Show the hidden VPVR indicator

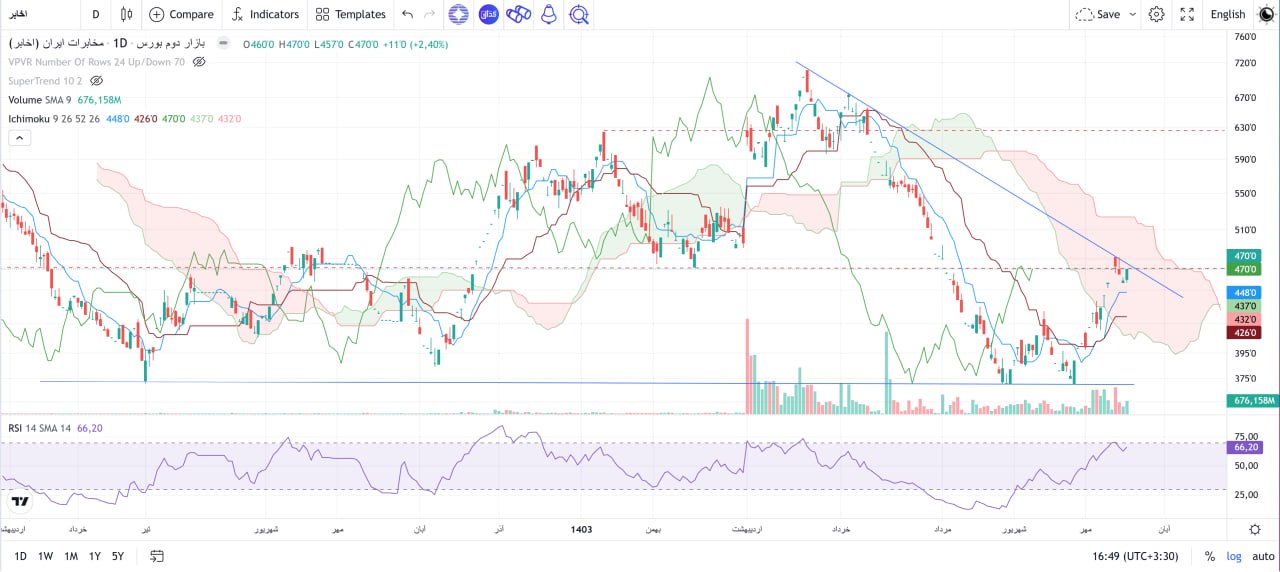pyautogui.click(x=199, y=62)
